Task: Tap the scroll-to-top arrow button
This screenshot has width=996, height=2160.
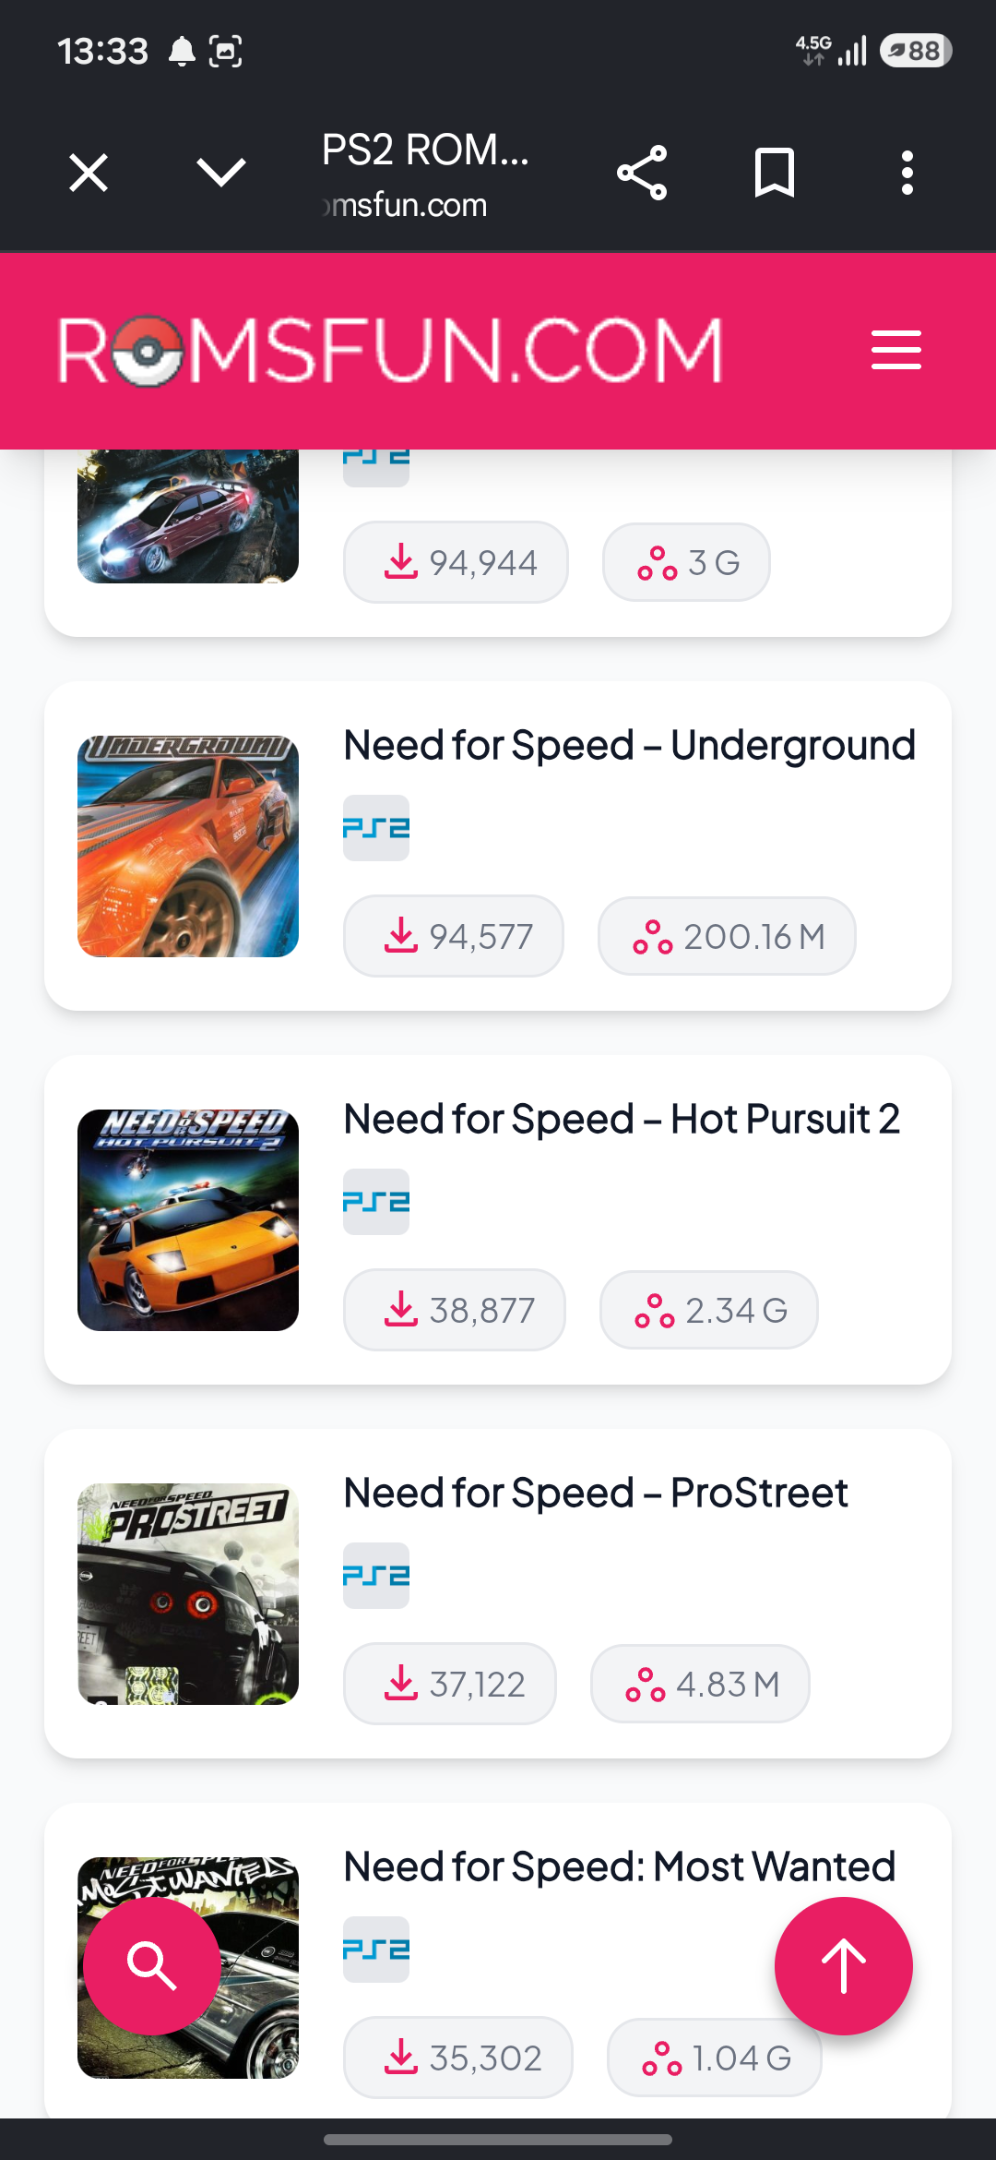Action: click(x=843, y=1966)
